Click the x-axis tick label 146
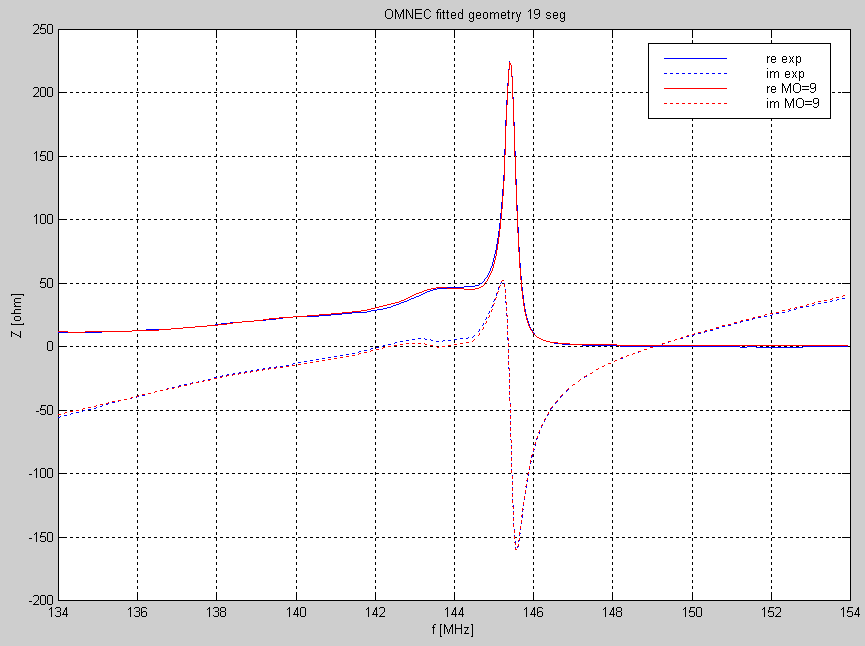Viewport: 865px width, 646px height. pos(533,612)
